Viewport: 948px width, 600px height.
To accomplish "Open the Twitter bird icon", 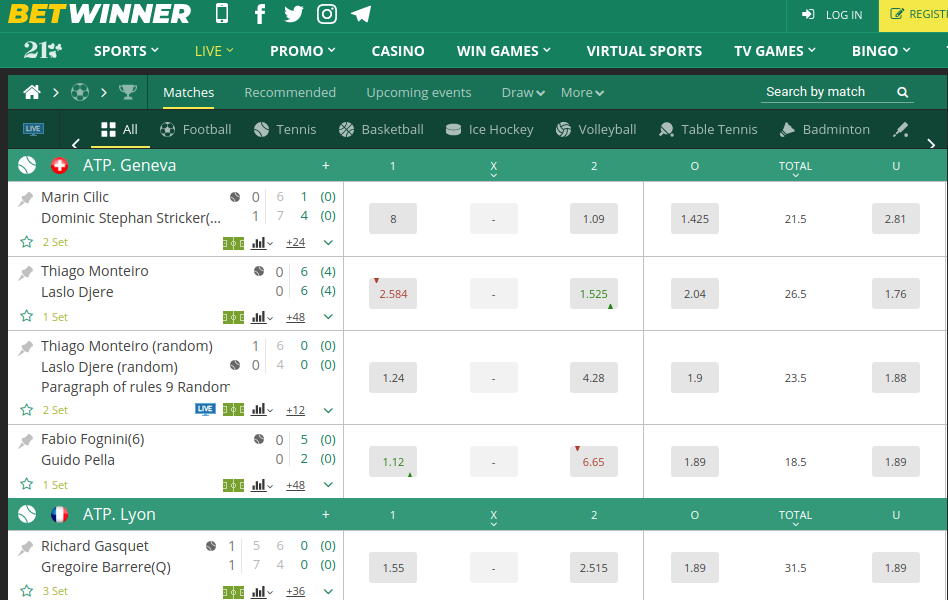I will pyautogui.click(x=294, y=13).
